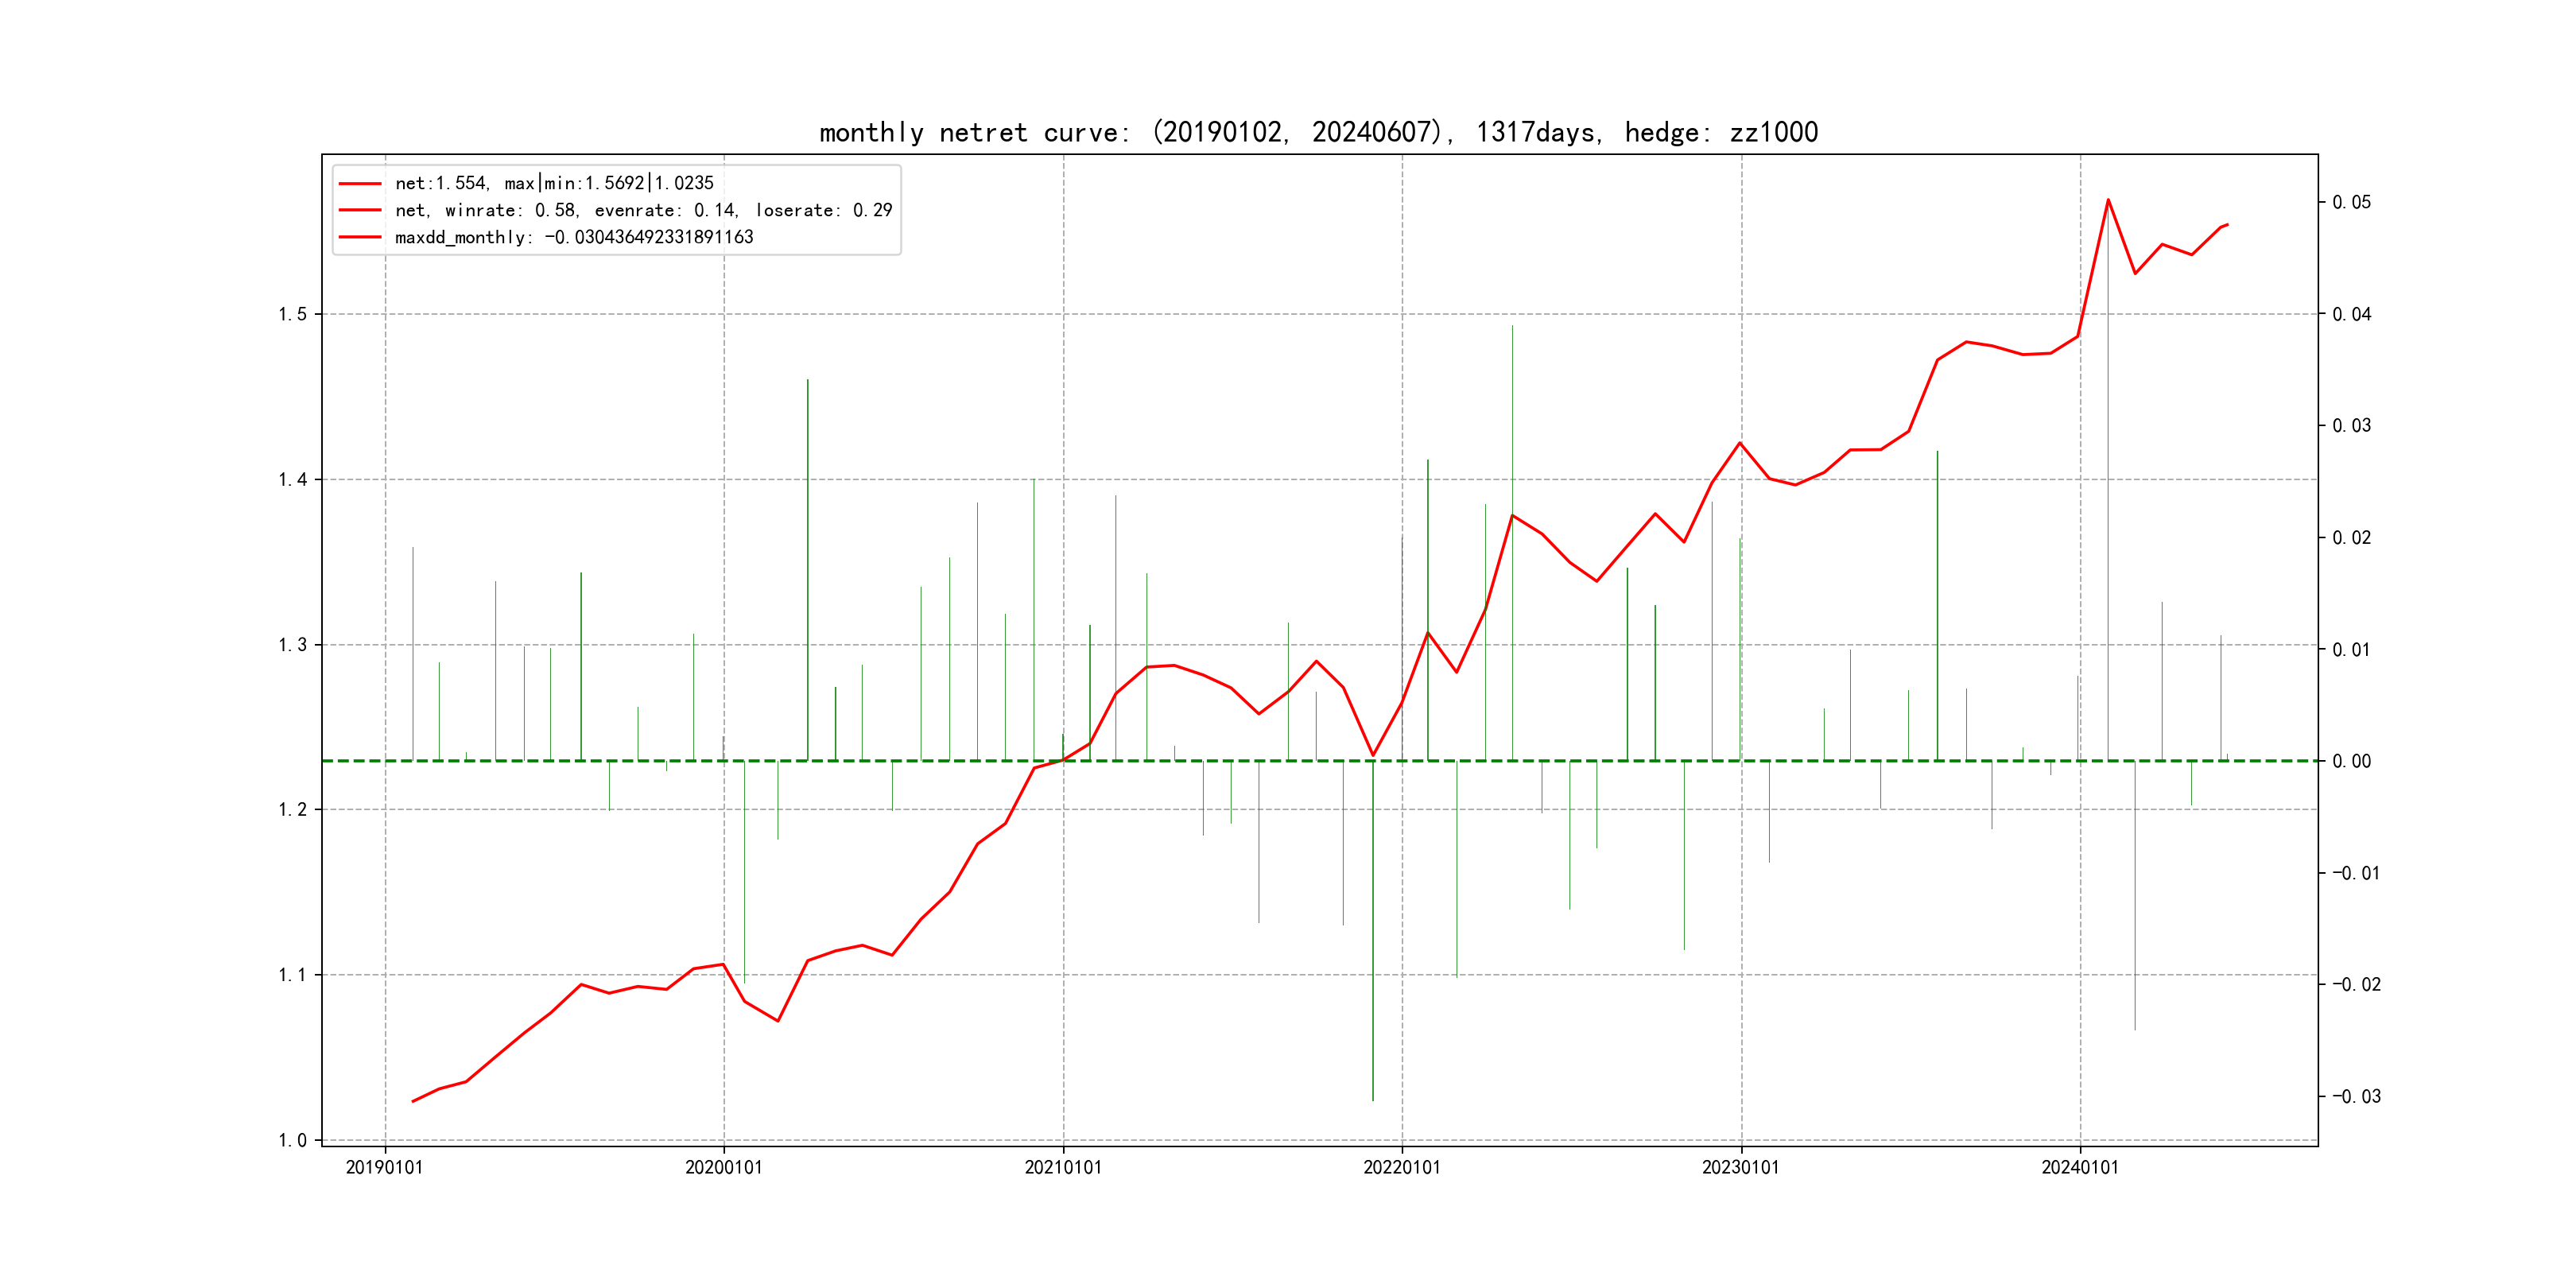
Task: Click the 20230101 x-axis tick label
Action: click(1740, 1168)
